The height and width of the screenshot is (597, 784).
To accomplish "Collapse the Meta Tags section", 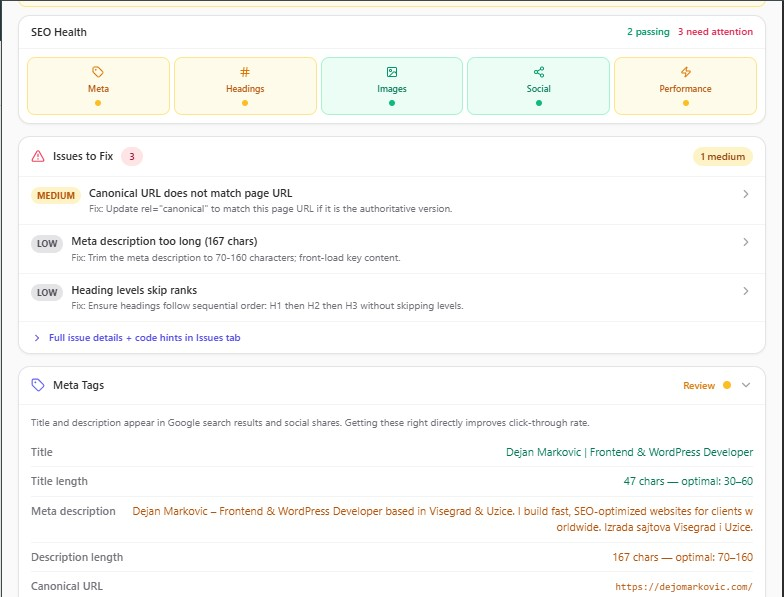I will point(745,385).
